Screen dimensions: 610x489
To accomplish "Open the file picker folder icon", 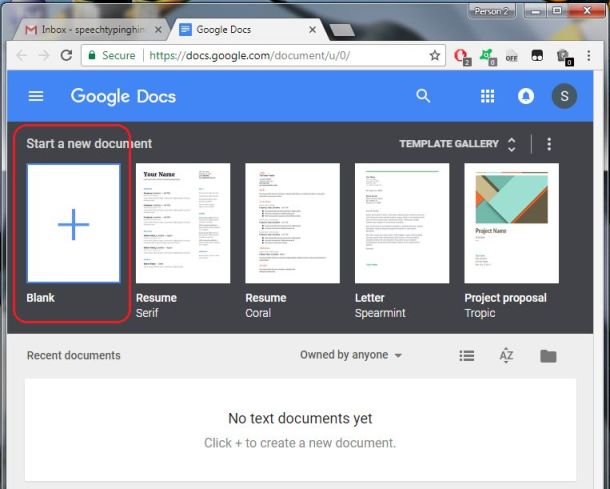I will coord(548,356).
